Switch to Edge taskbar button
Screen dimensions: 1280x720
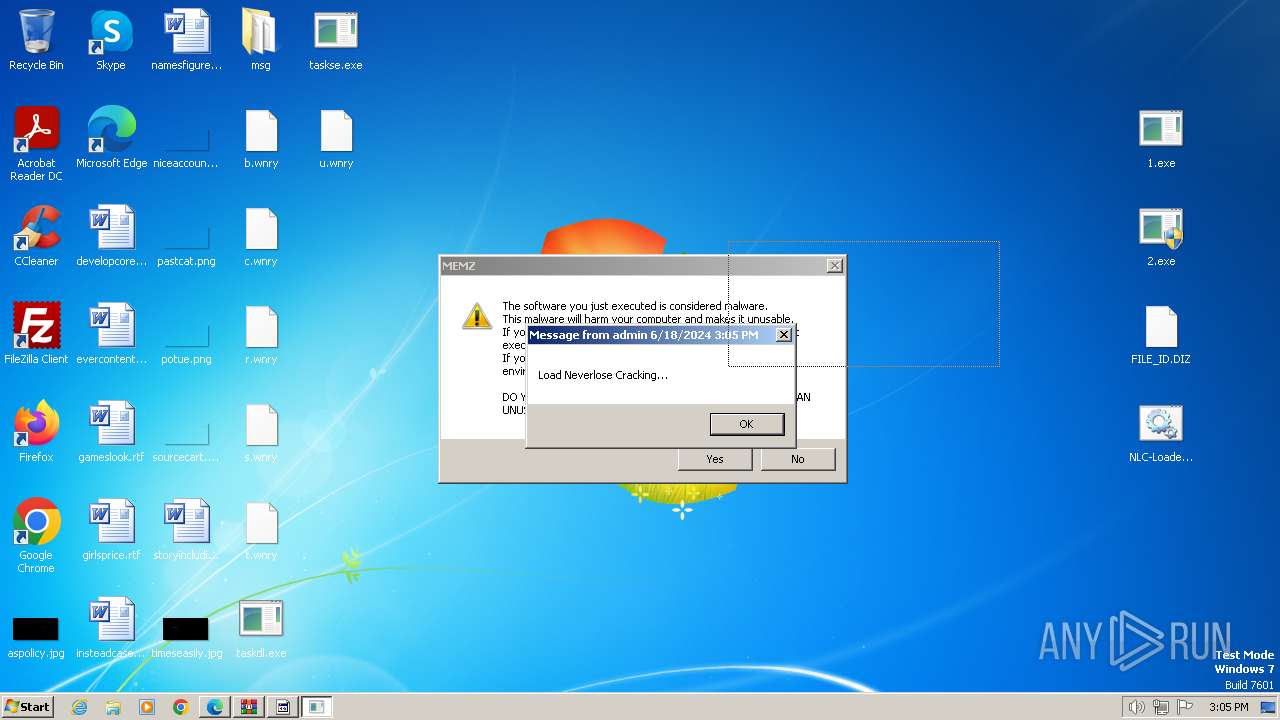[215, 707]
